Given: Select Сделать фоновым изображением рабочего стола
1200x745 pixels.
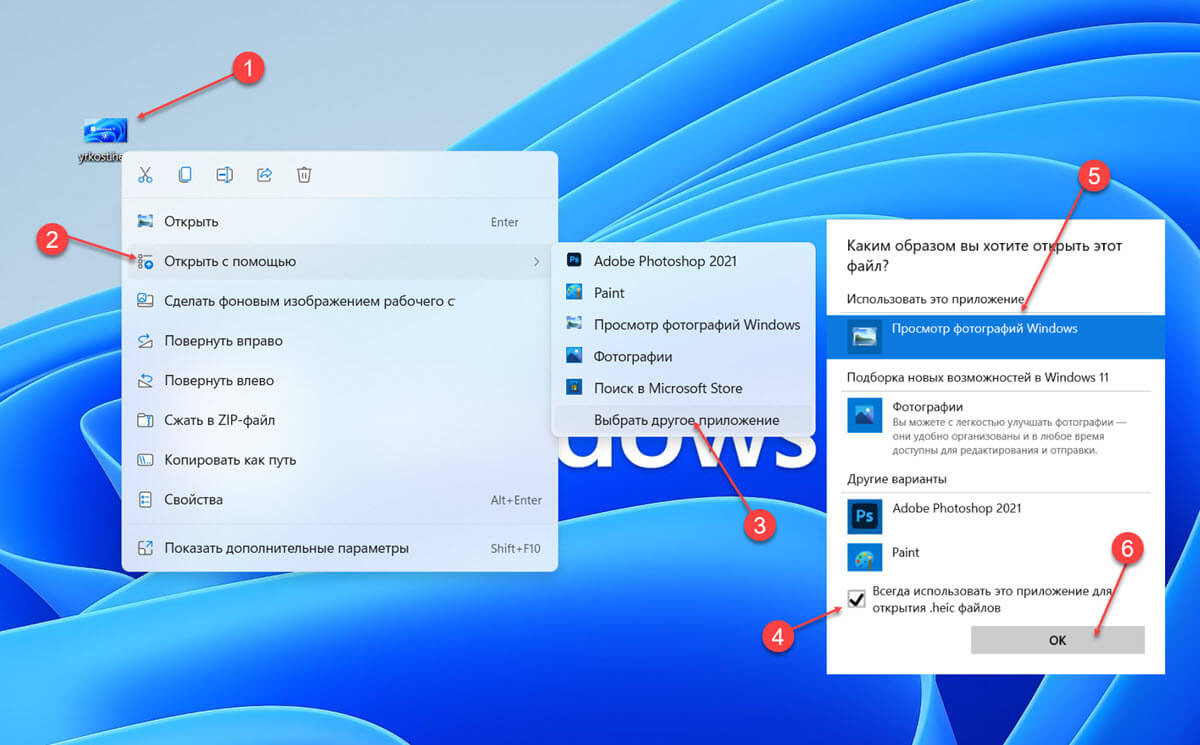Looking at the screenshot, I should (340, 301).
